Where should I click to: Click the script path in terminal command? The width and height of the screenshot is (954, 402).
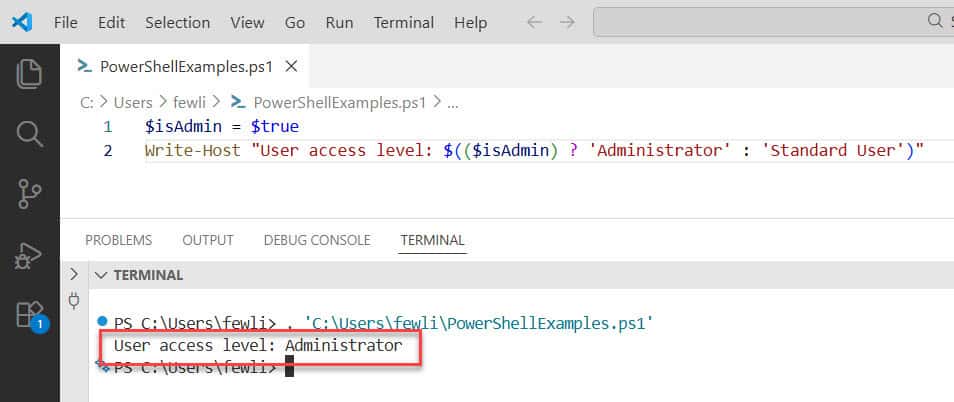coord(479,324)
